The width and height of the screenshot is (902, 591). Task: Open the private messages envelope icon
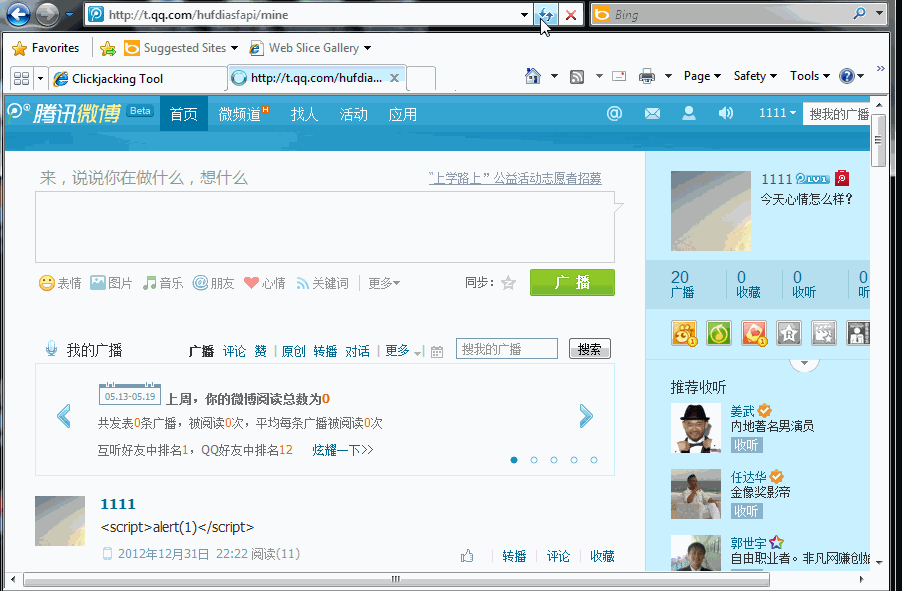click(x=652, y=114)
